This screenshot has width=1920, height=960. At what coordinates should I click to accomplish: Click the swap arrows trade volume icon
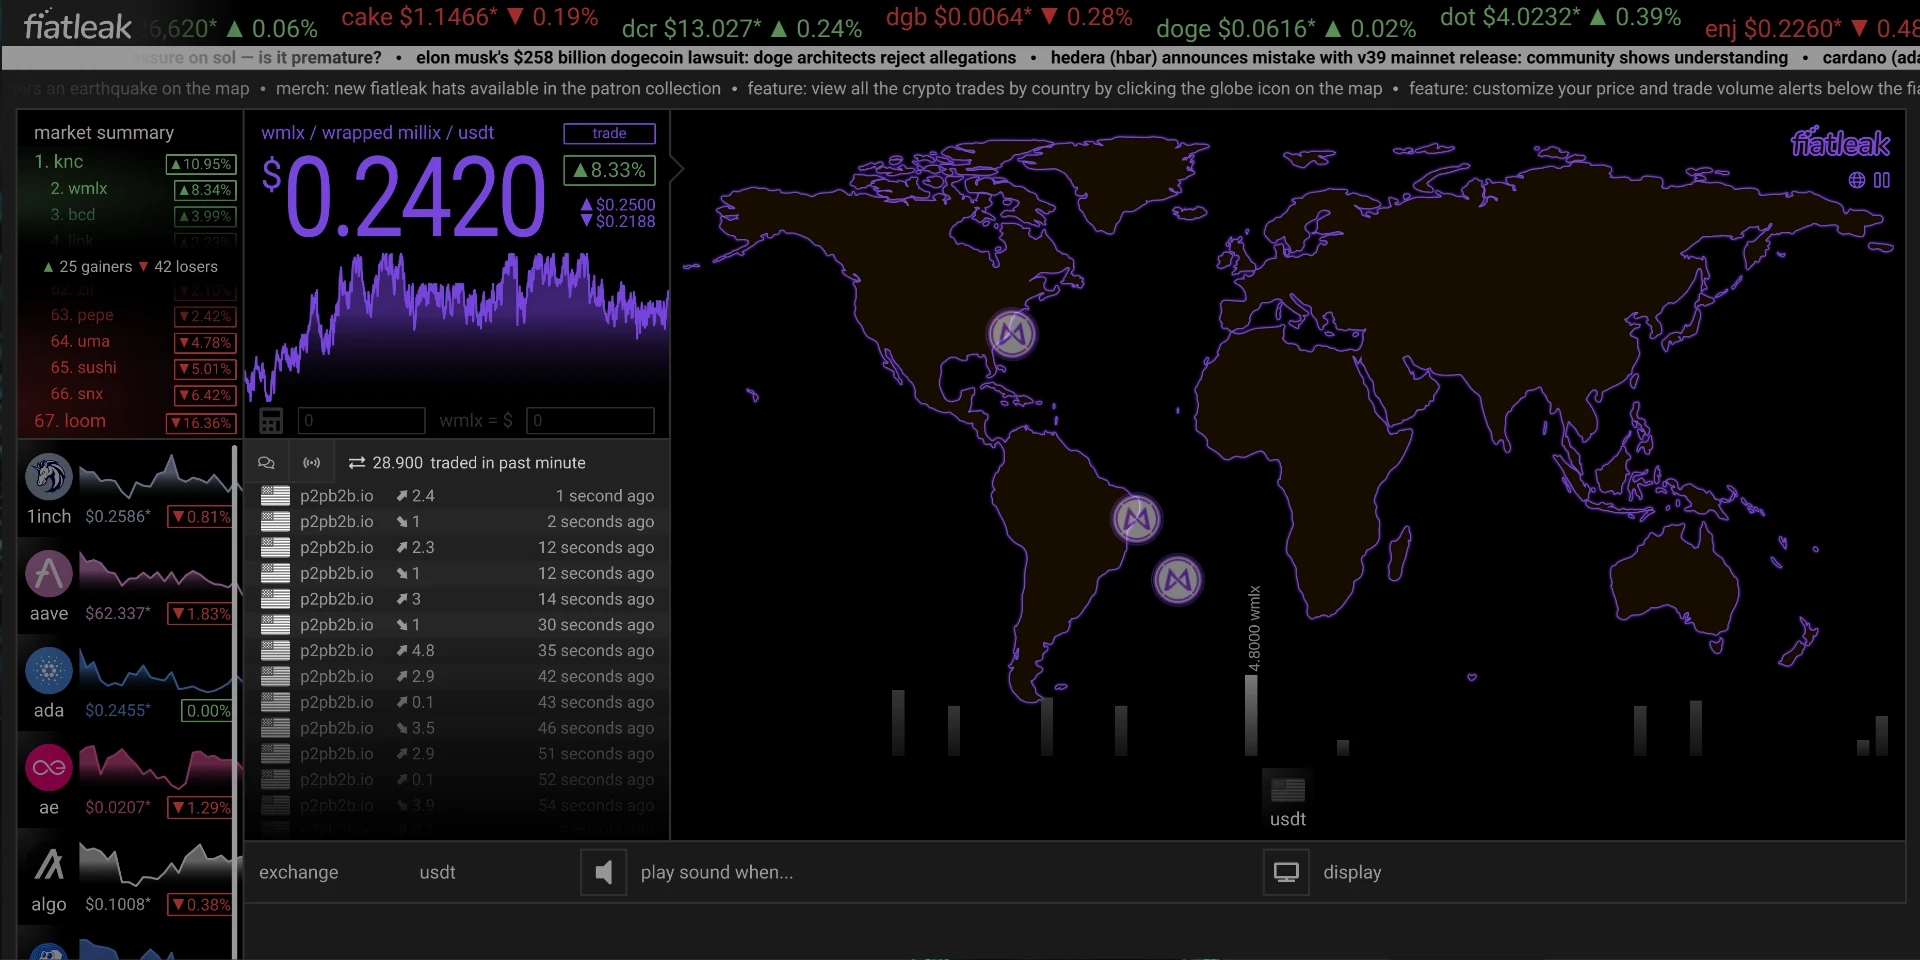(356, 463)
